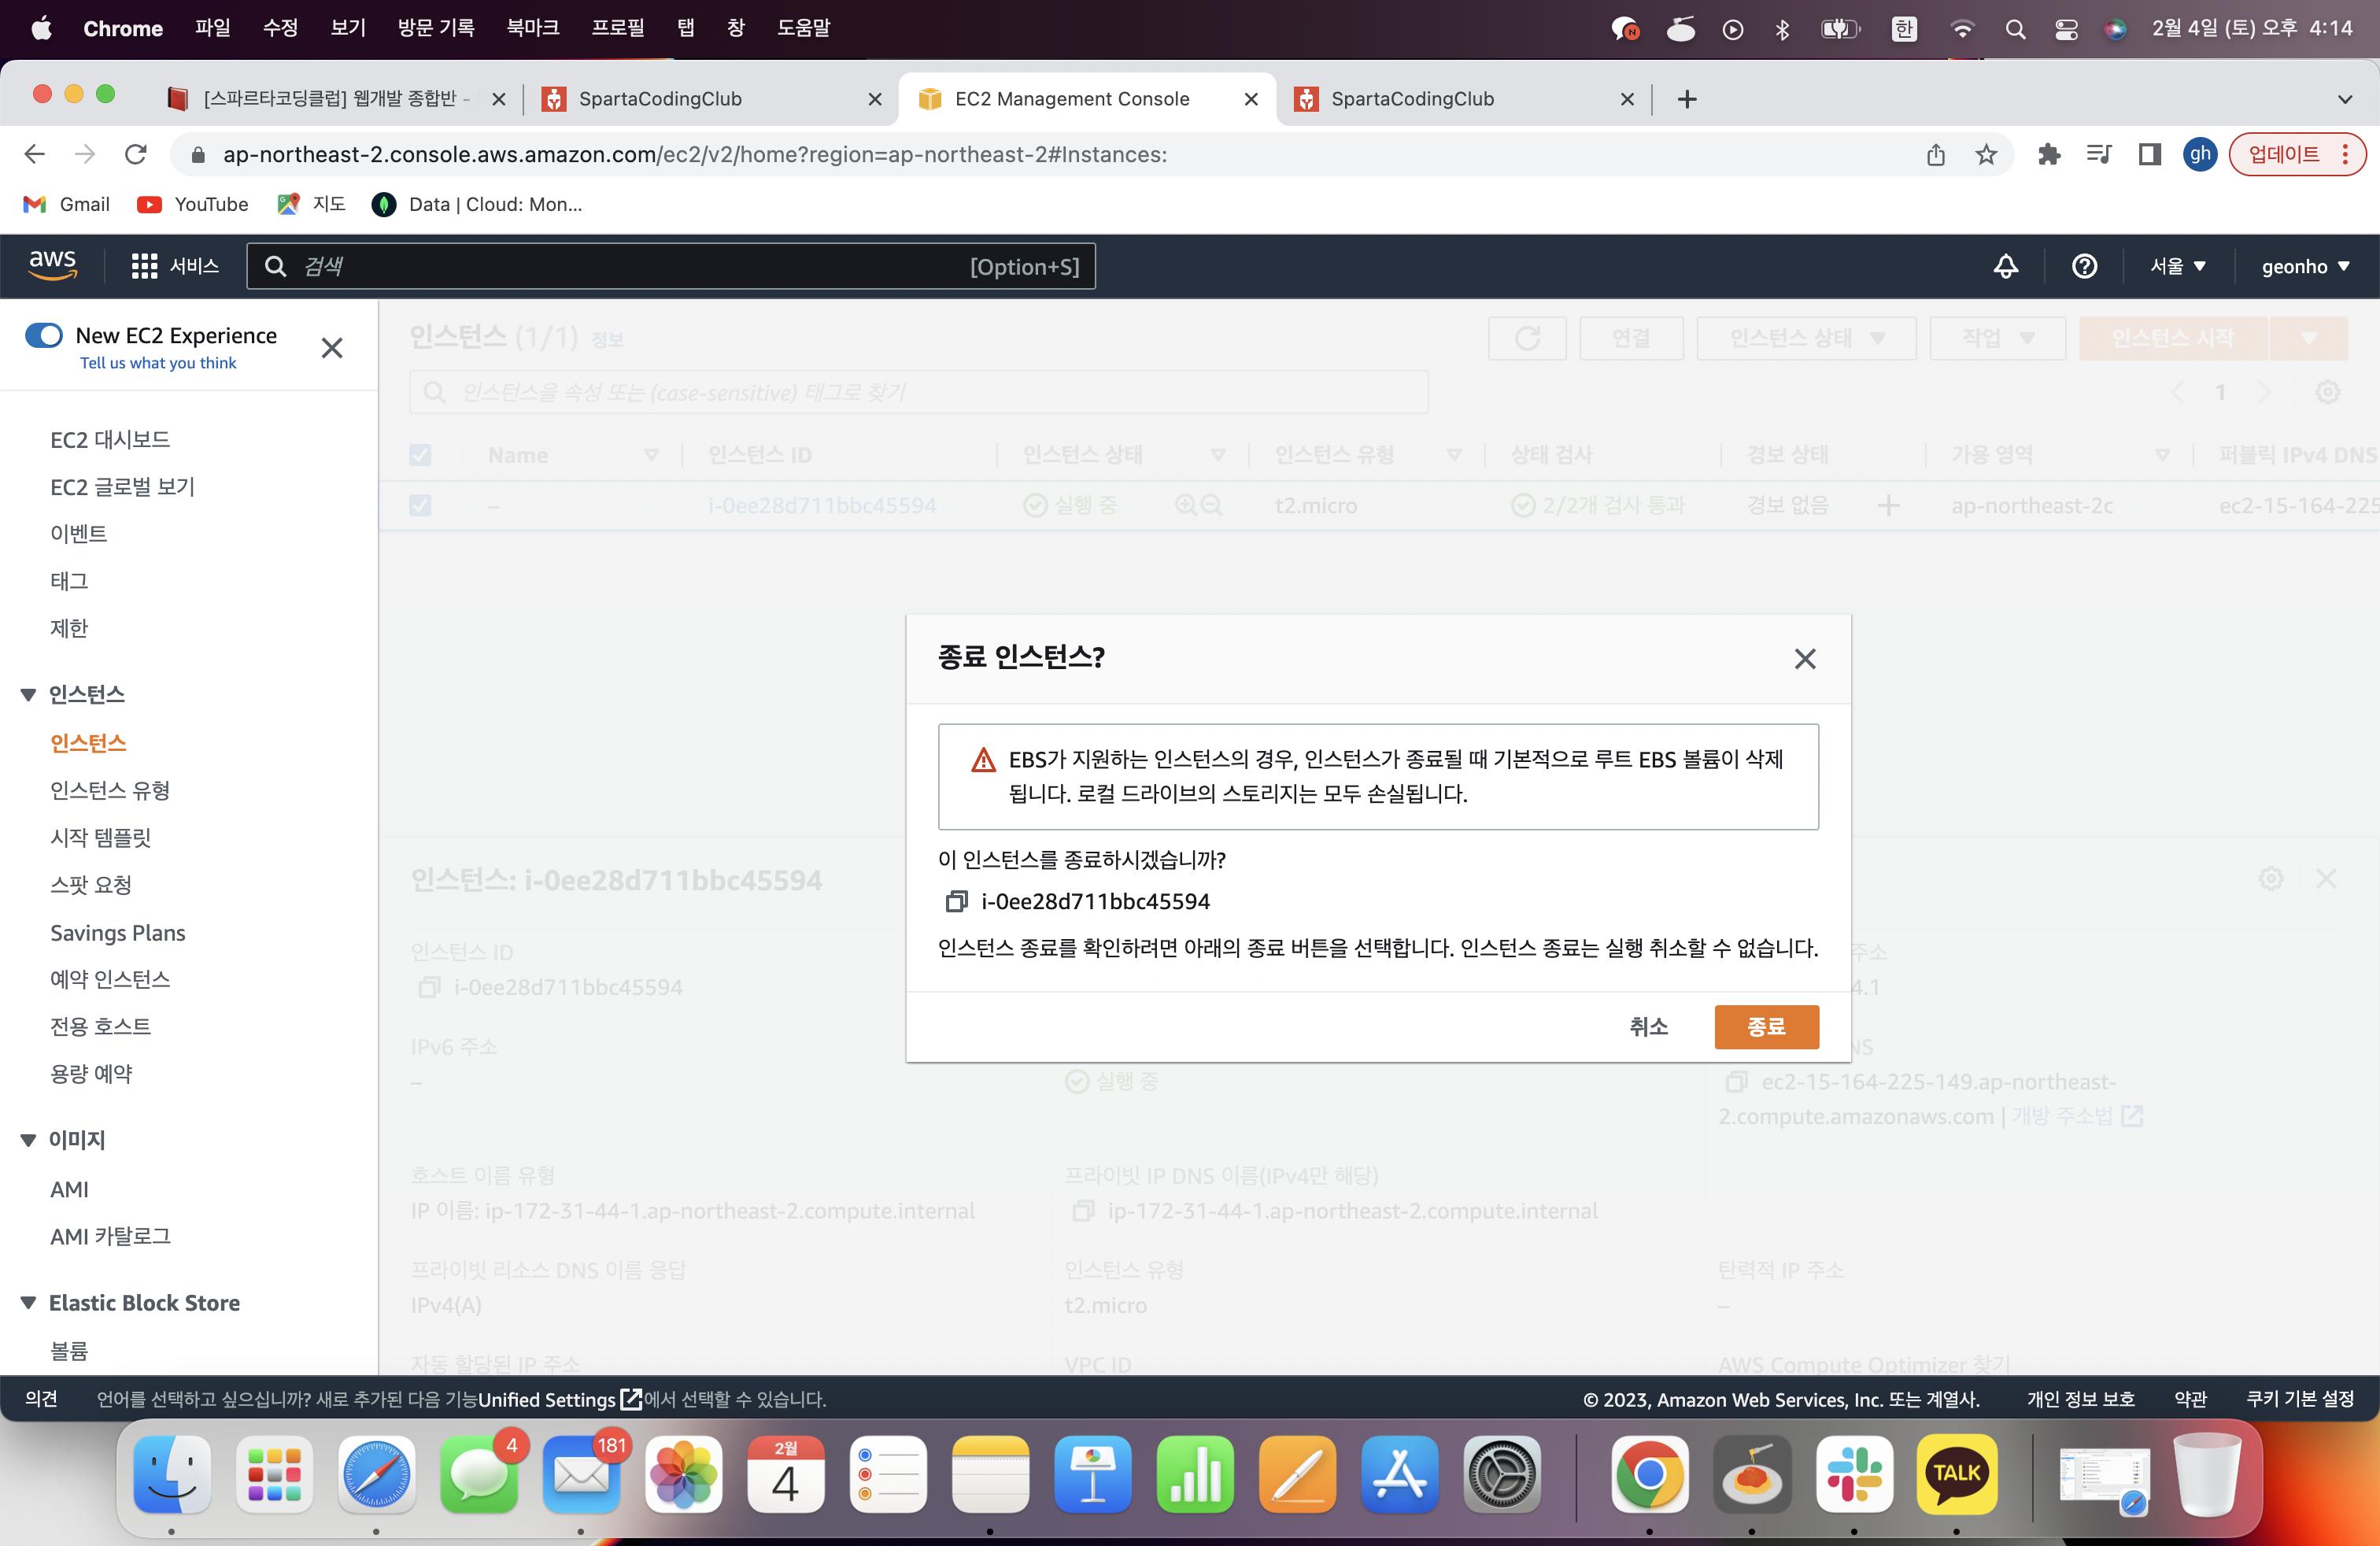2380x1546 pixels.
Task: Open Finder from the Dock
Action: click(172, 1475)
